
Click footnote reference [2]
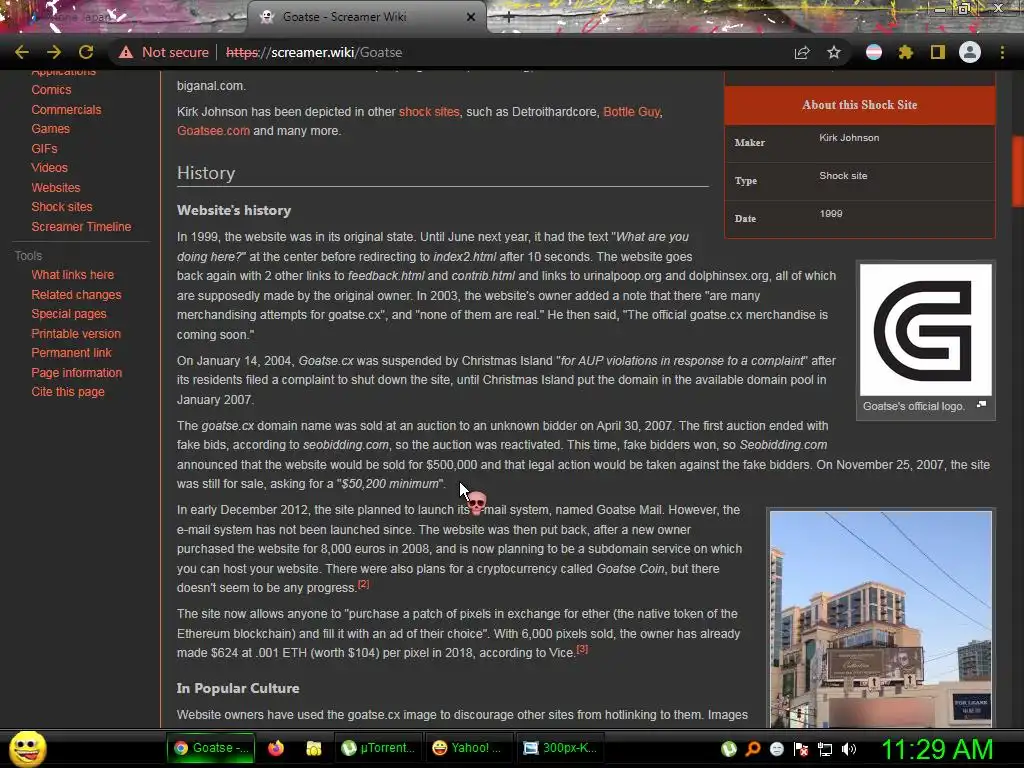[x=364, y=584]
